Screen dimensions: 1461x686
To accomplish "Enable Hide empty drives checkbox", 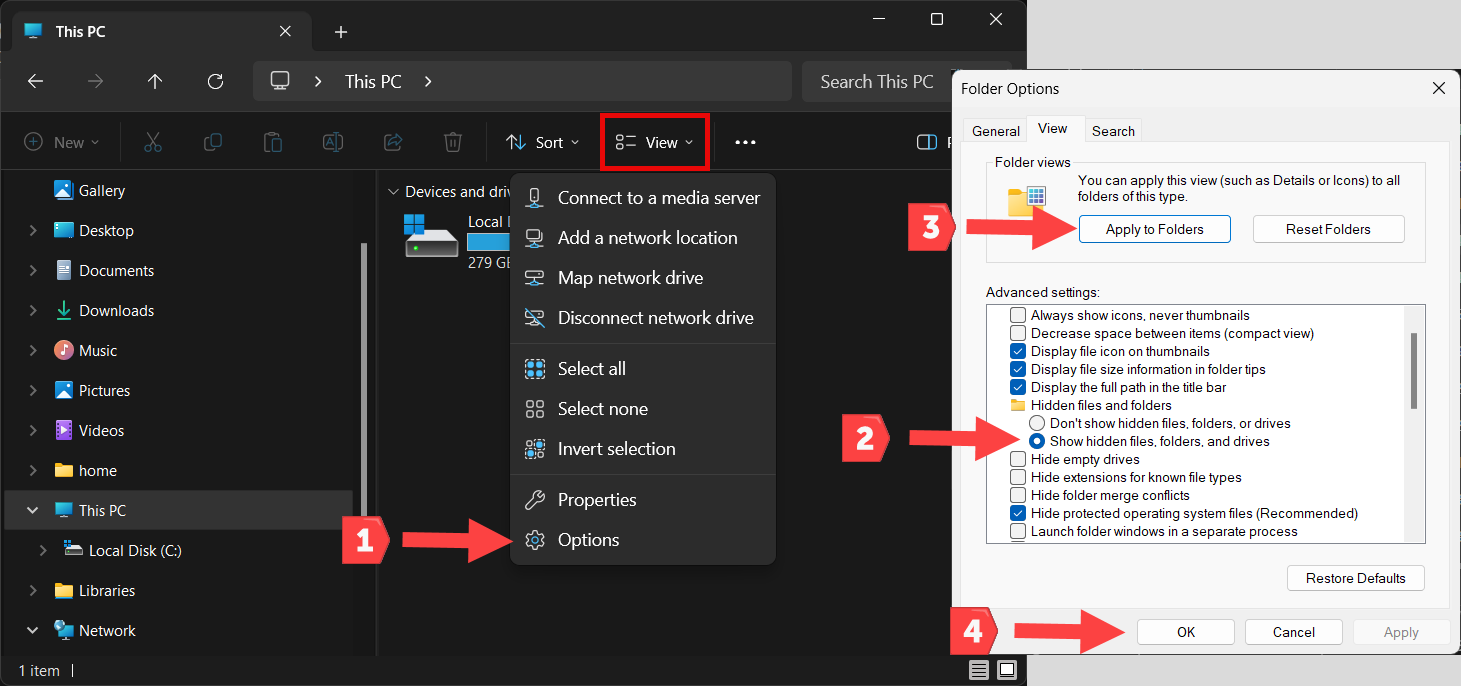I will point(1018,459).
